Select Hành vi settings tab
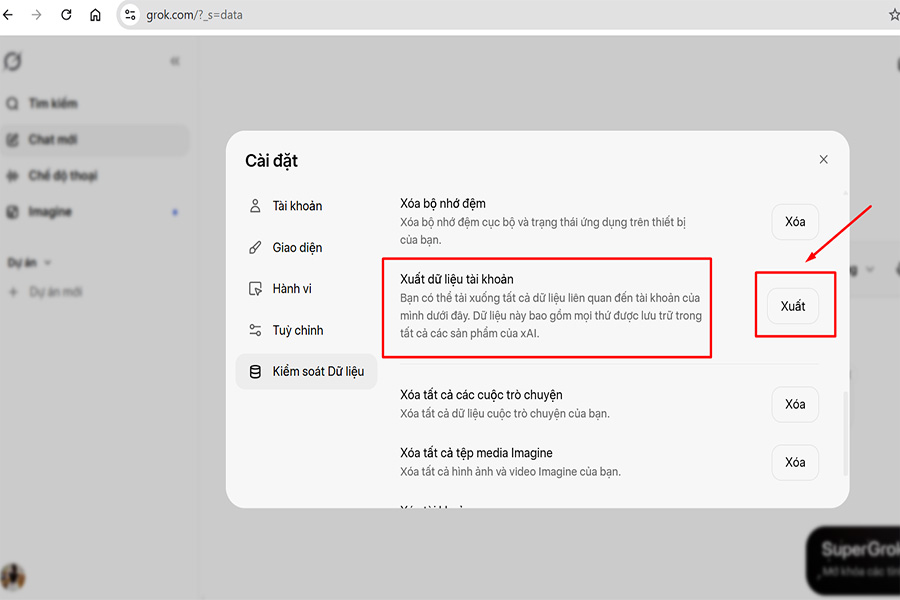 coord(291,289)
